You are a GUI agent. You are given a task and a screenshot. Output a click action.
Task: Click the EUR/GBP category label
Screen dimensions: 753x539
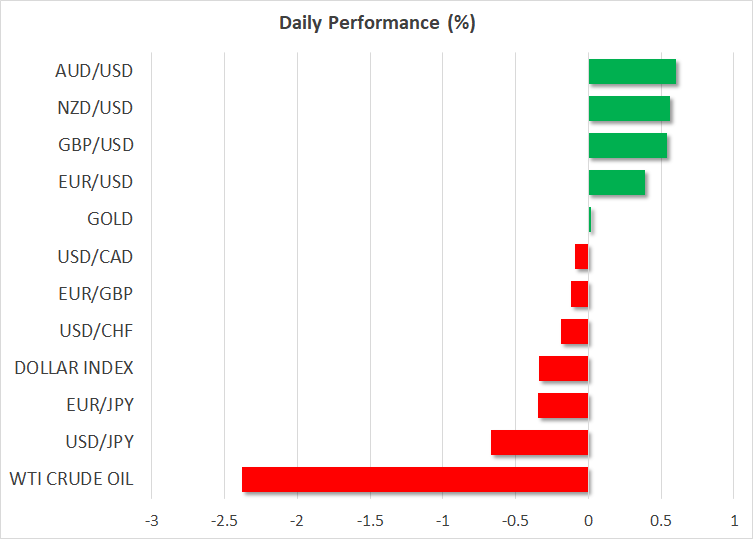click(96, 294)
